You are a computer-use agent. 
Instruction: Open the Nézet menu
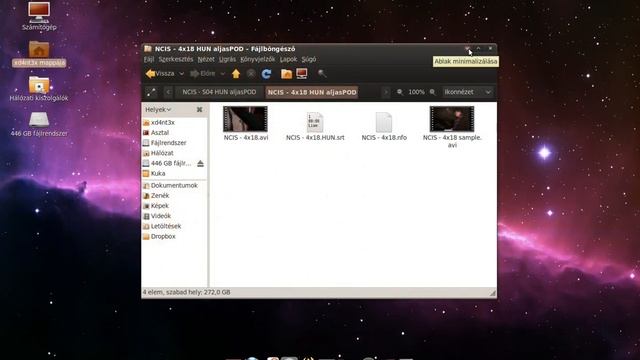tap(206, 59)
